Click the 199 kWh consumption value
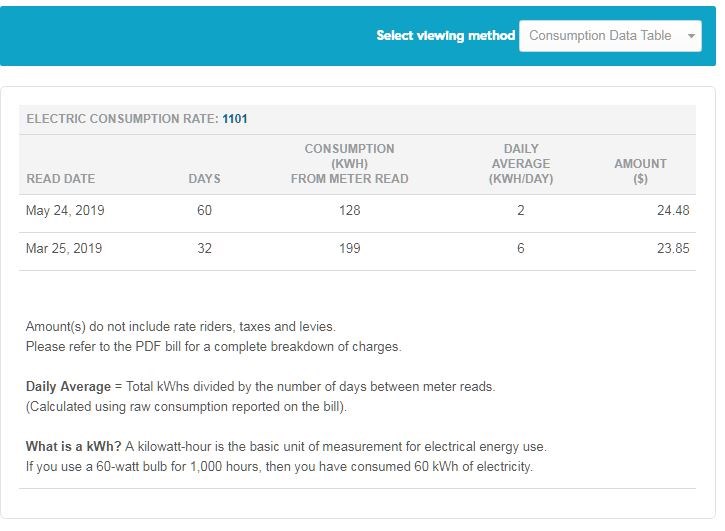Screen dimensions: 725x531 349,249
